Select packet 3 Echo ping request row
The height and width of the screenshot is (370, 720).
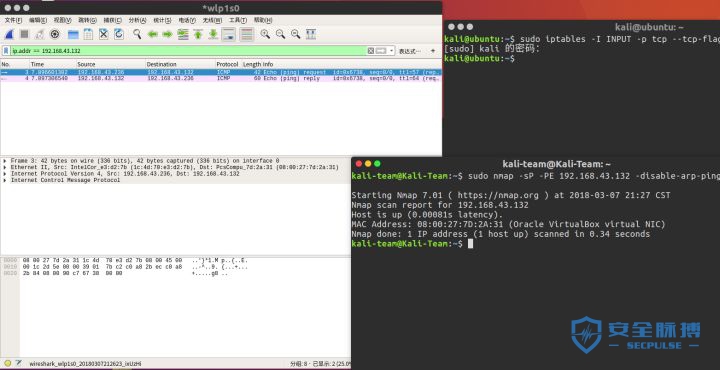(x=221, y=72)
